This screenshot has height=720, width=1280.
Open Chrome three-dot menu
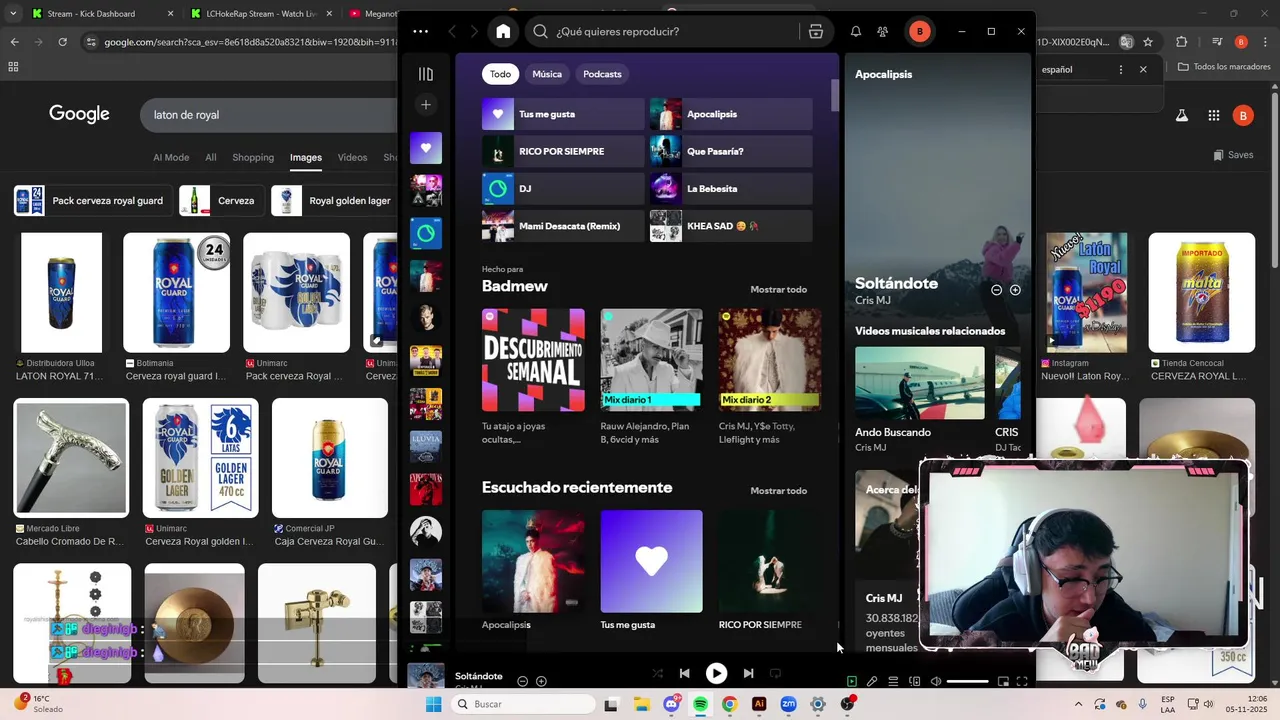(1263, 42)
